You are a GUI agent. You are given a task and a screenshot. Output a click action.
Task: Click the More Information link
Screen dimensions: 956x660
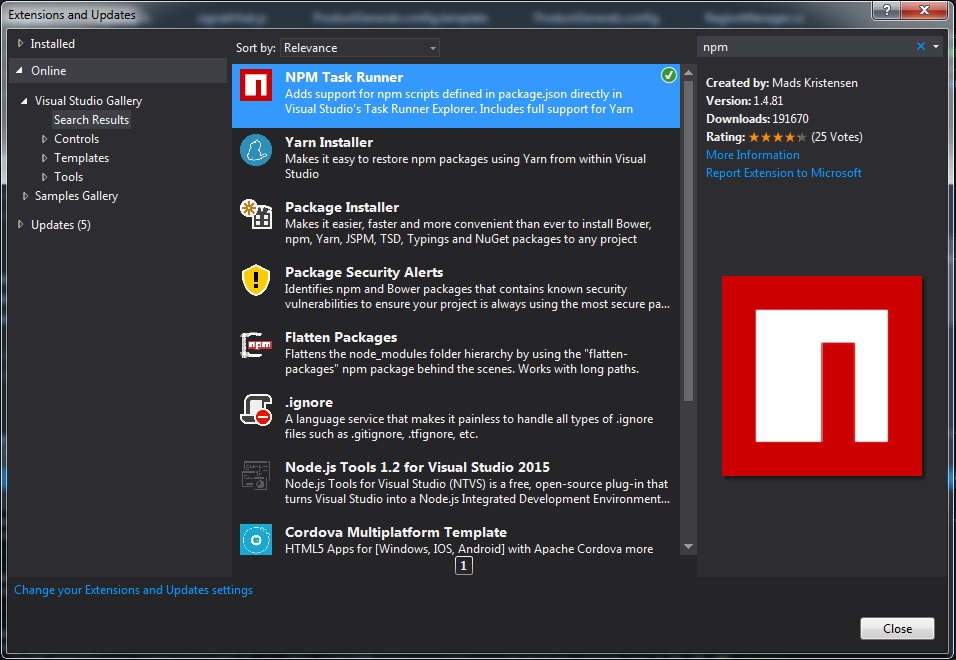pyautogui.click(x=753, y=155)
